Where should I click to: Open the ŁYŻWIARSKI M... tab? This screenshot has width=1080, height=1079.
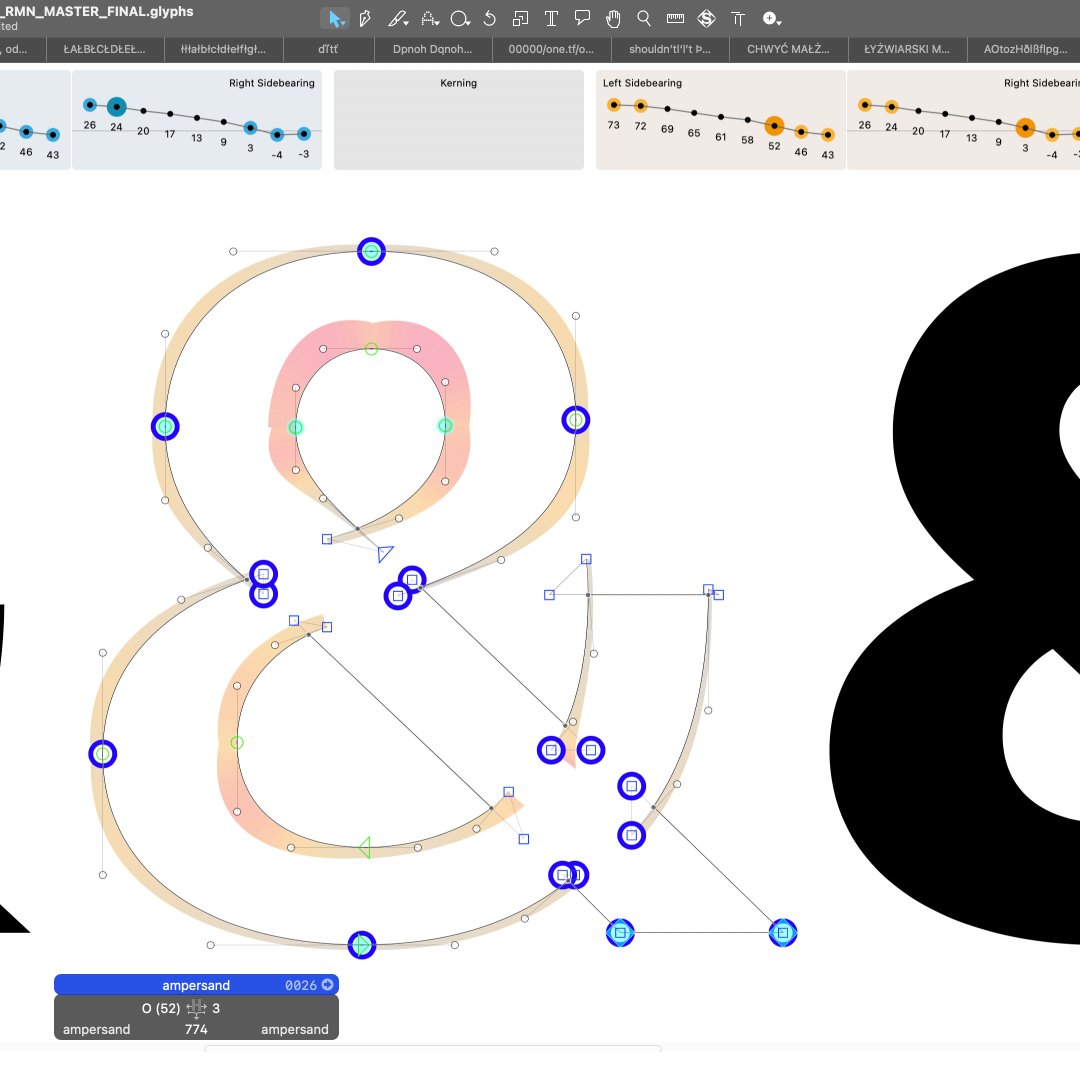[906, 49]
